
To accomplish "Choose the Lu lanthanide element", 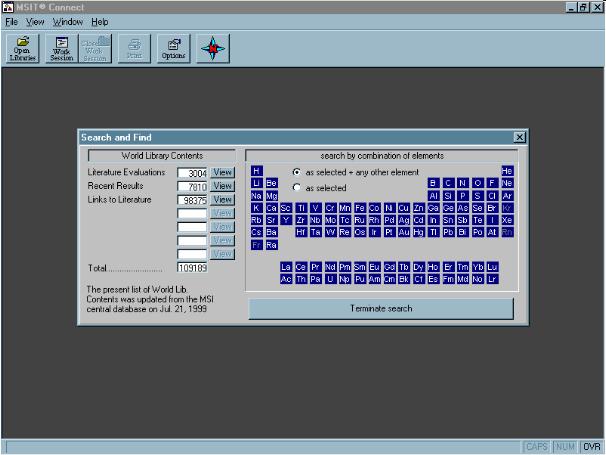I will point(492,267).
